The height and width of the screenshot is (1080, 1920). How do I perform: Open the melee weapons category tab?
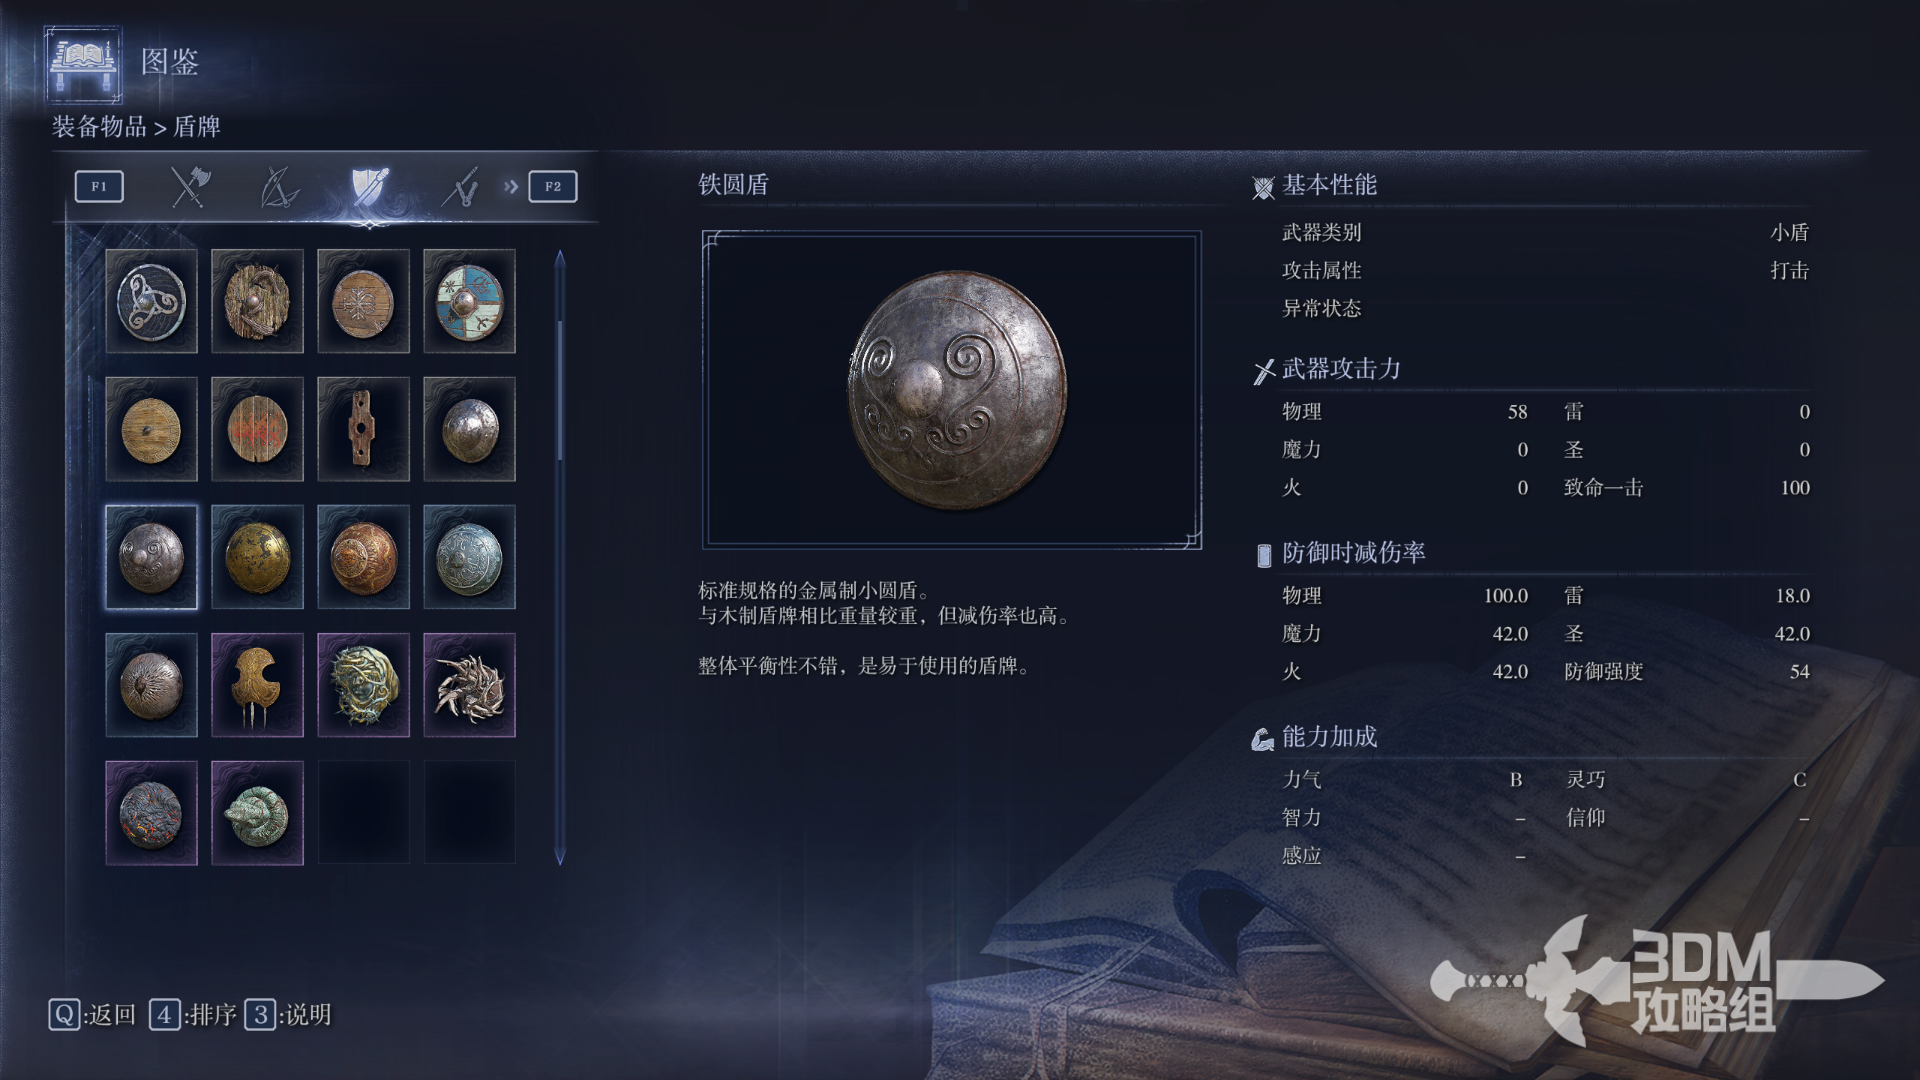click(x=189, y=186)
